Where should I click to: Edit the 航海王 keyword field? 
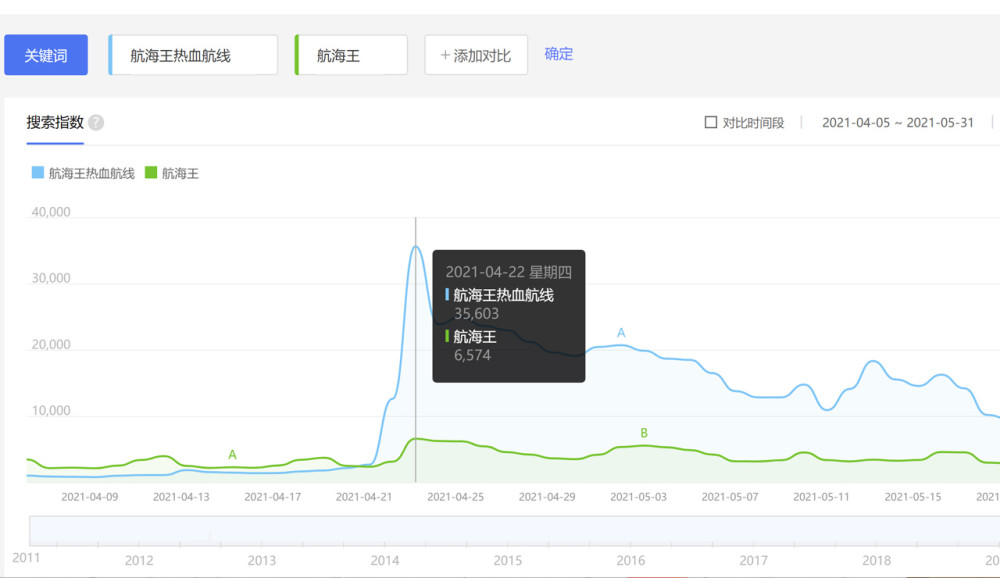(351, 55)
